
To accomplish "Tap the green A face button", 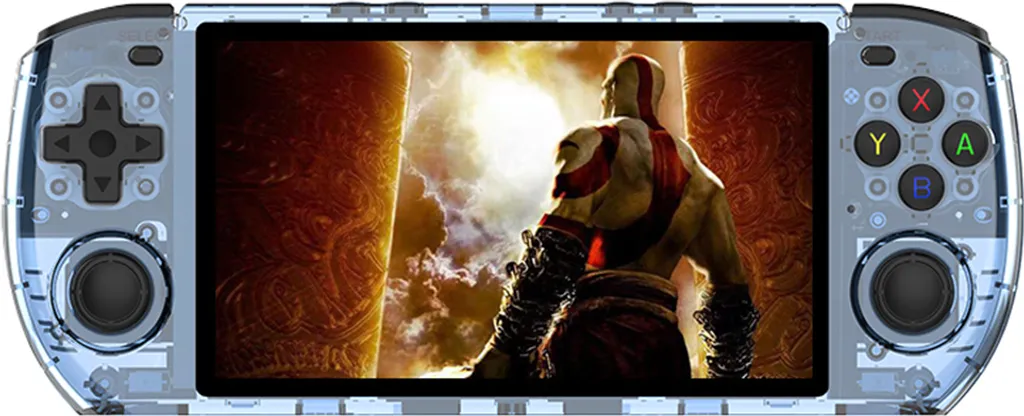I will coord(965,143).
